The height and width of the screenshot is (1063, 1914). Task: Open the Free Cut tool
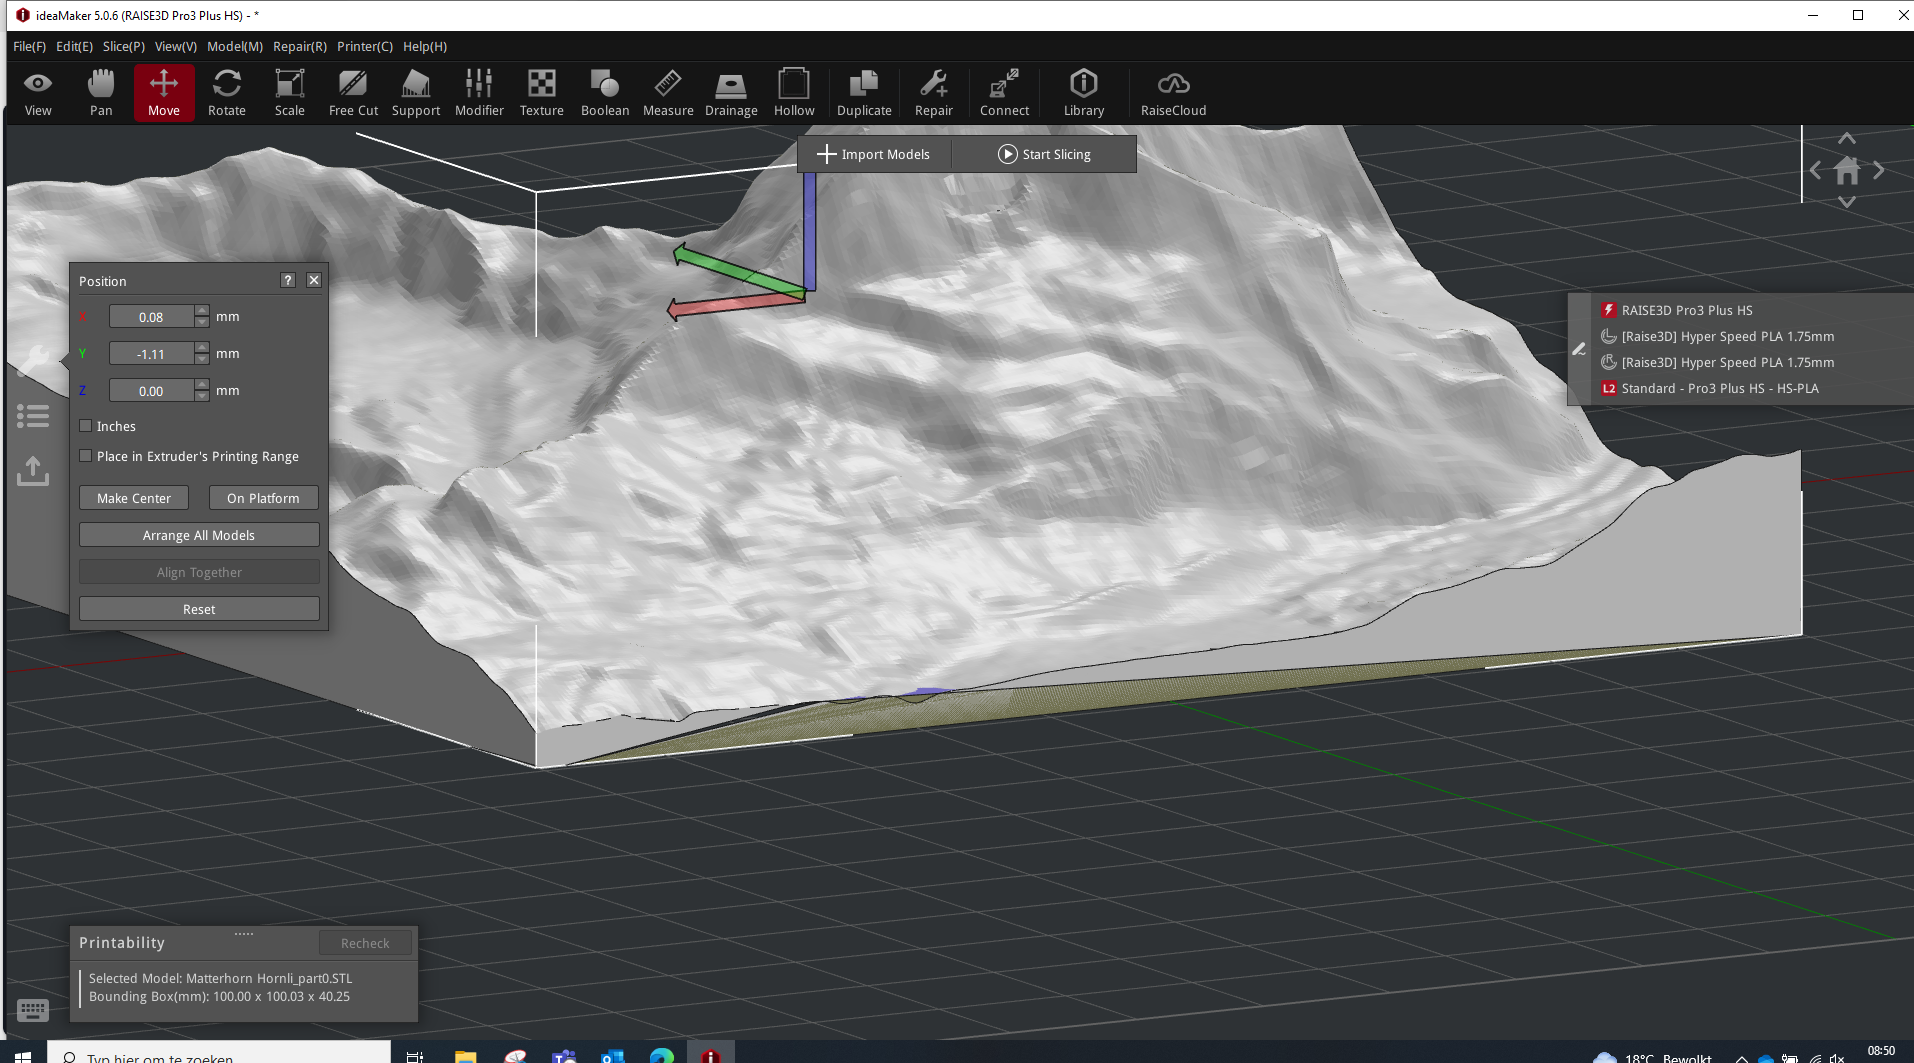click(x=353, y=92)
